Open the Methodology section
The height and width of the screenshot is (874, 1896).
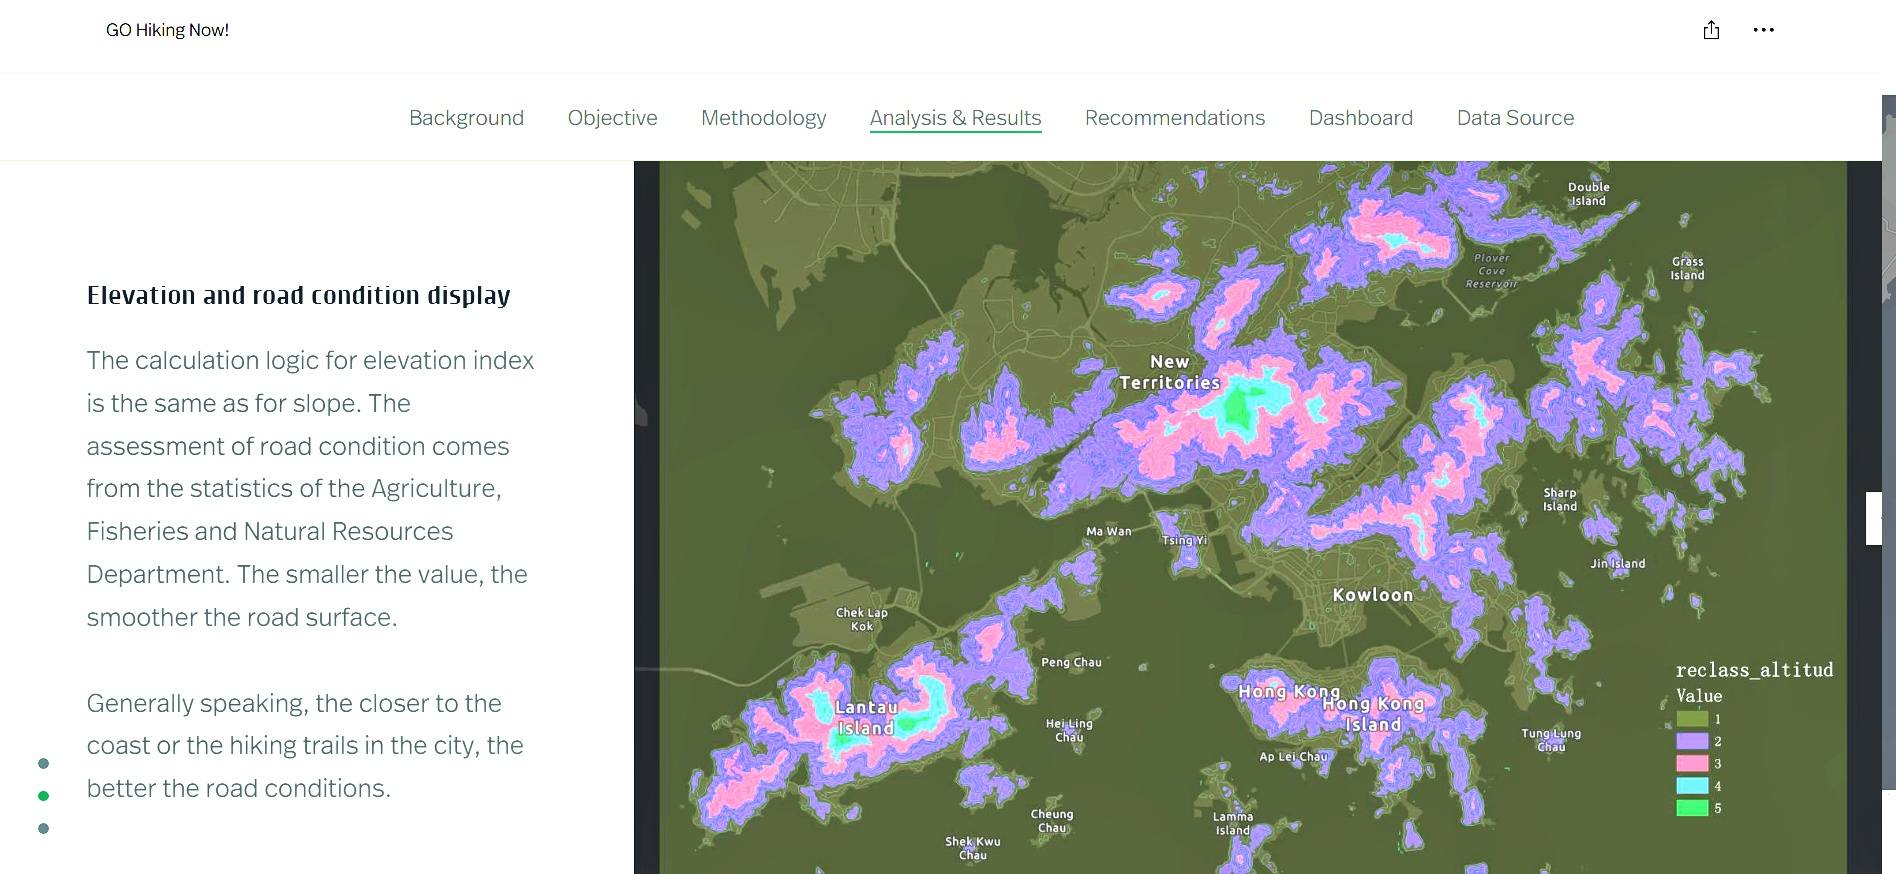[763, 118]
